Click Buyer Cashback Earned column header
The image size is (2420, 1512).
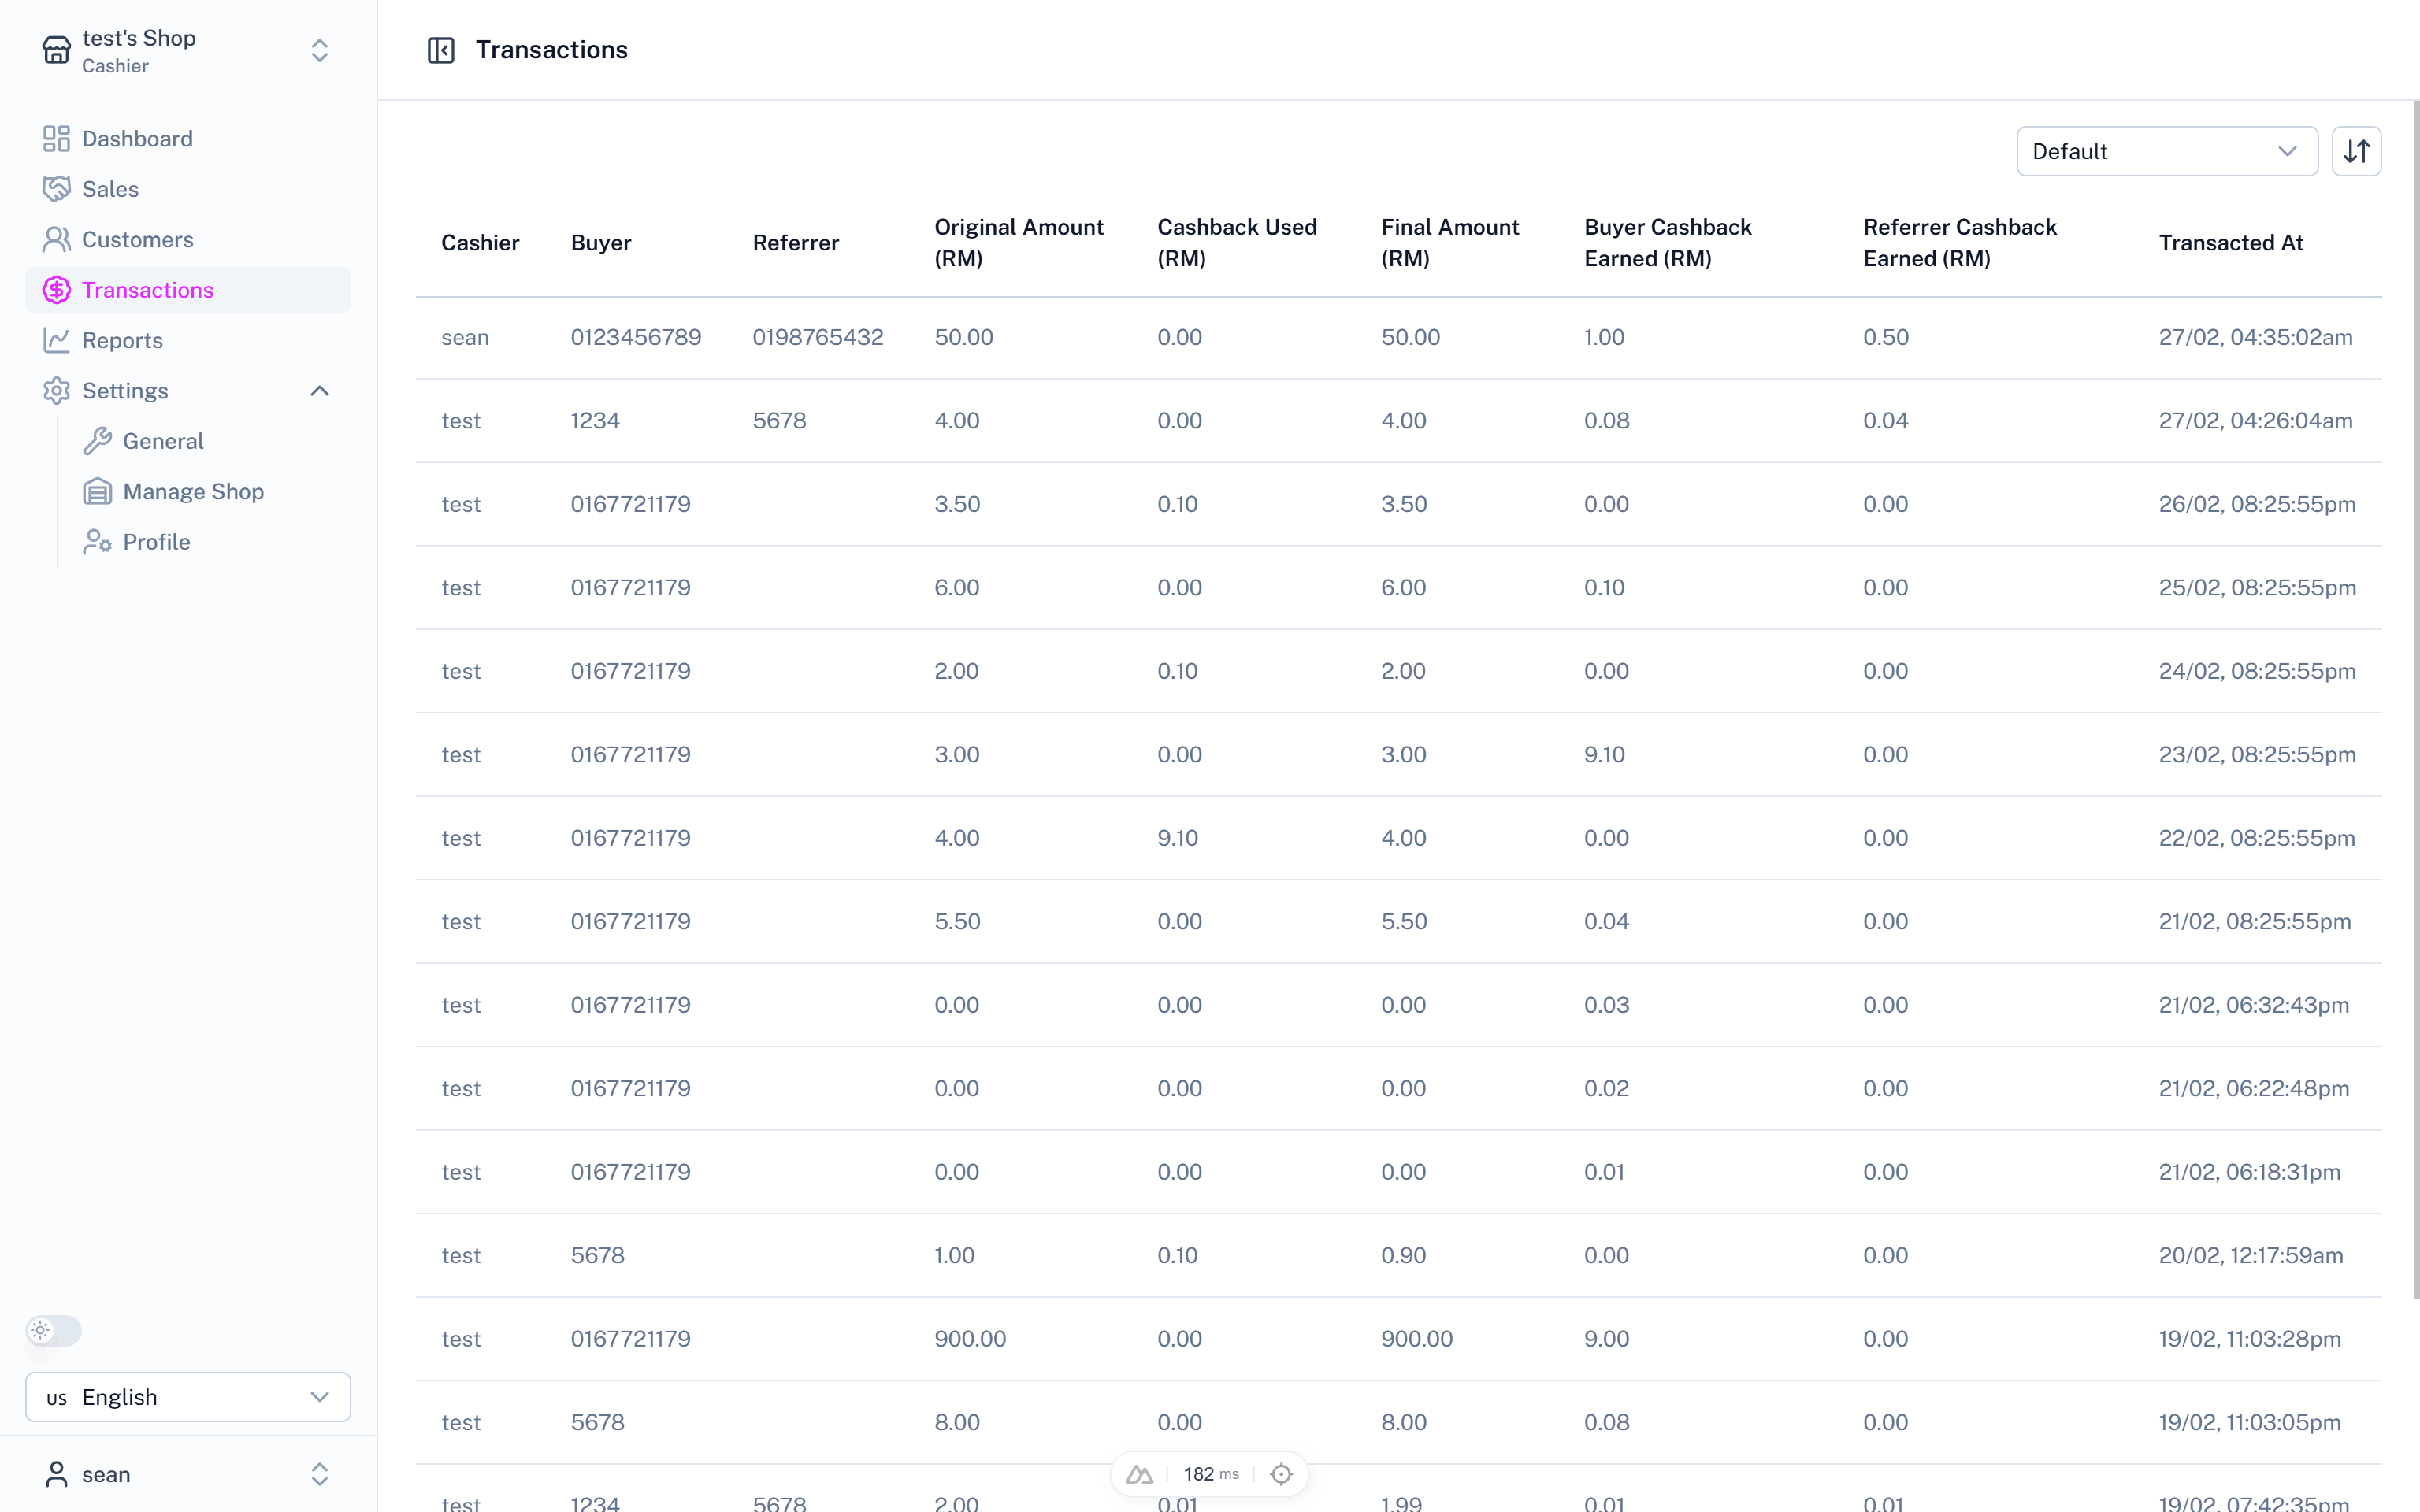coord(1668,243)
